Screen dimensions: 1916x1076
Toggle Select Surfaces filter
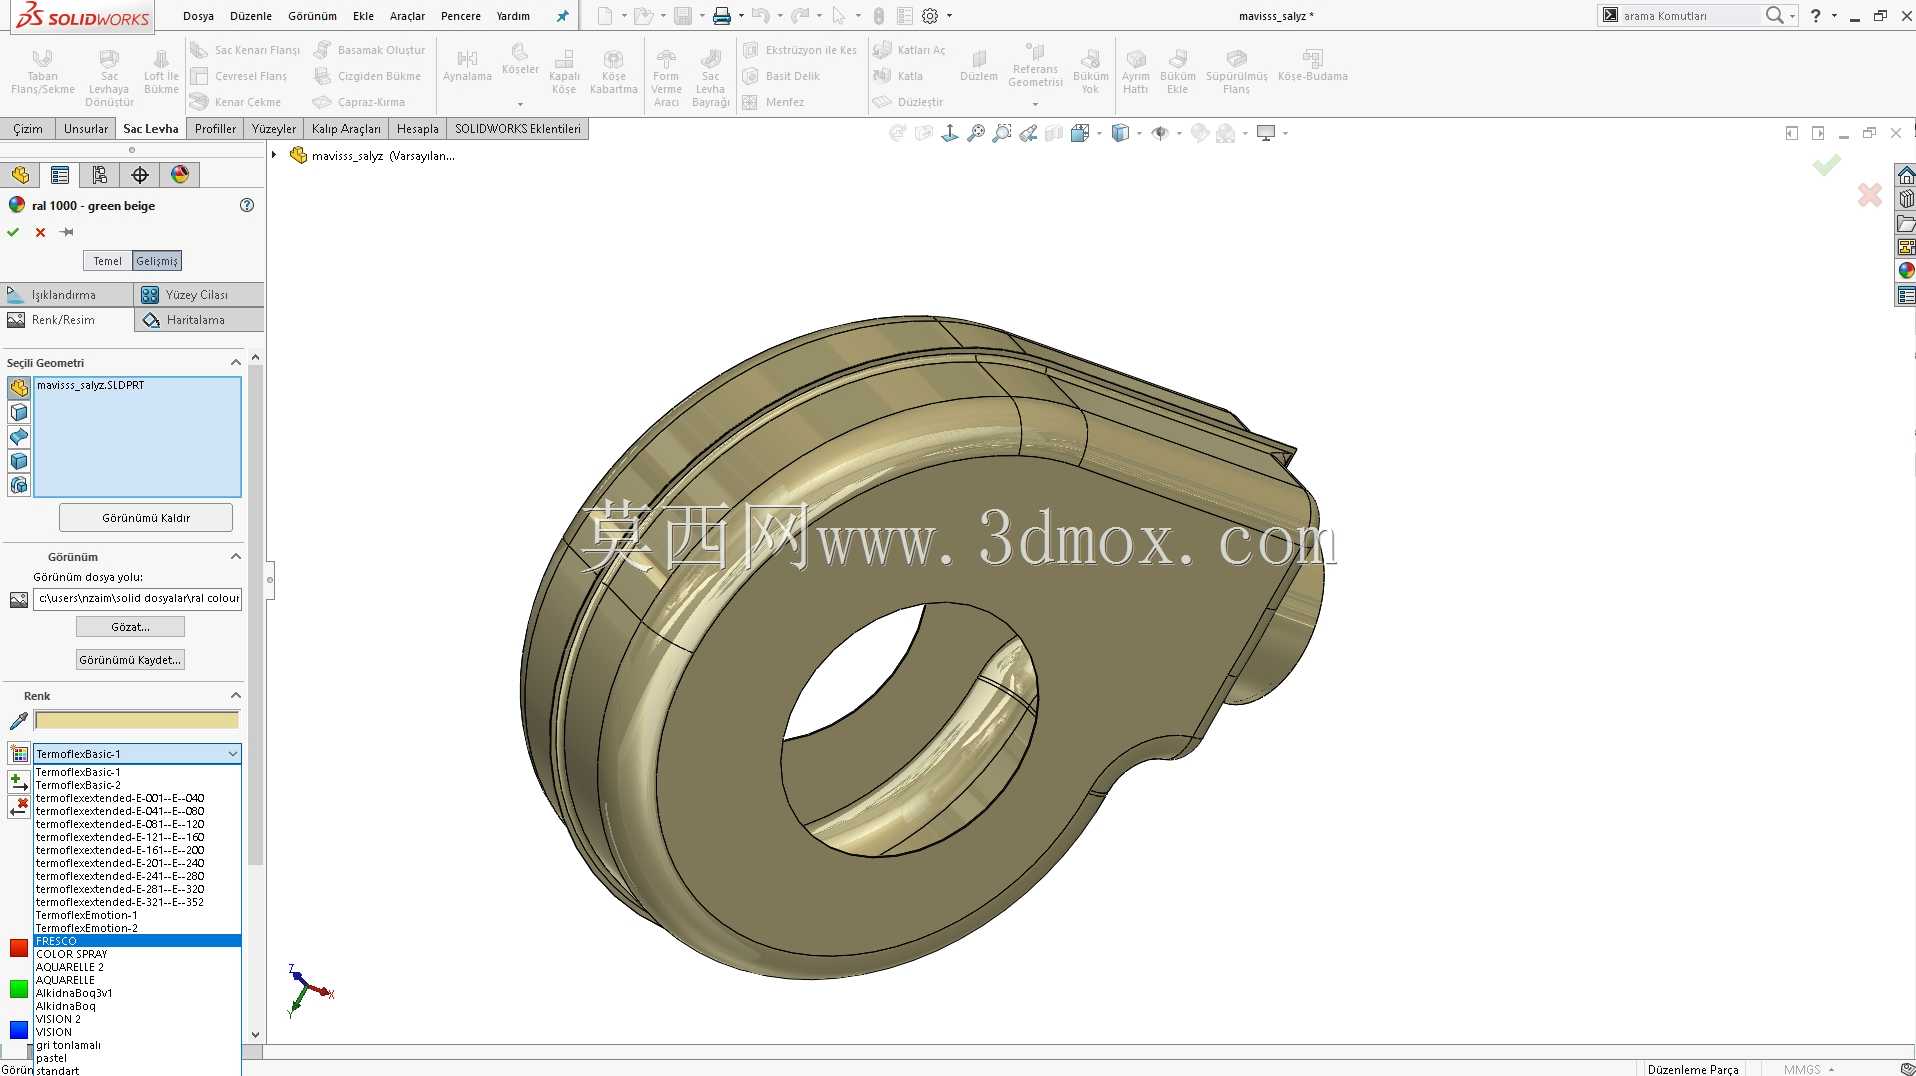click(x=19, y=437)
